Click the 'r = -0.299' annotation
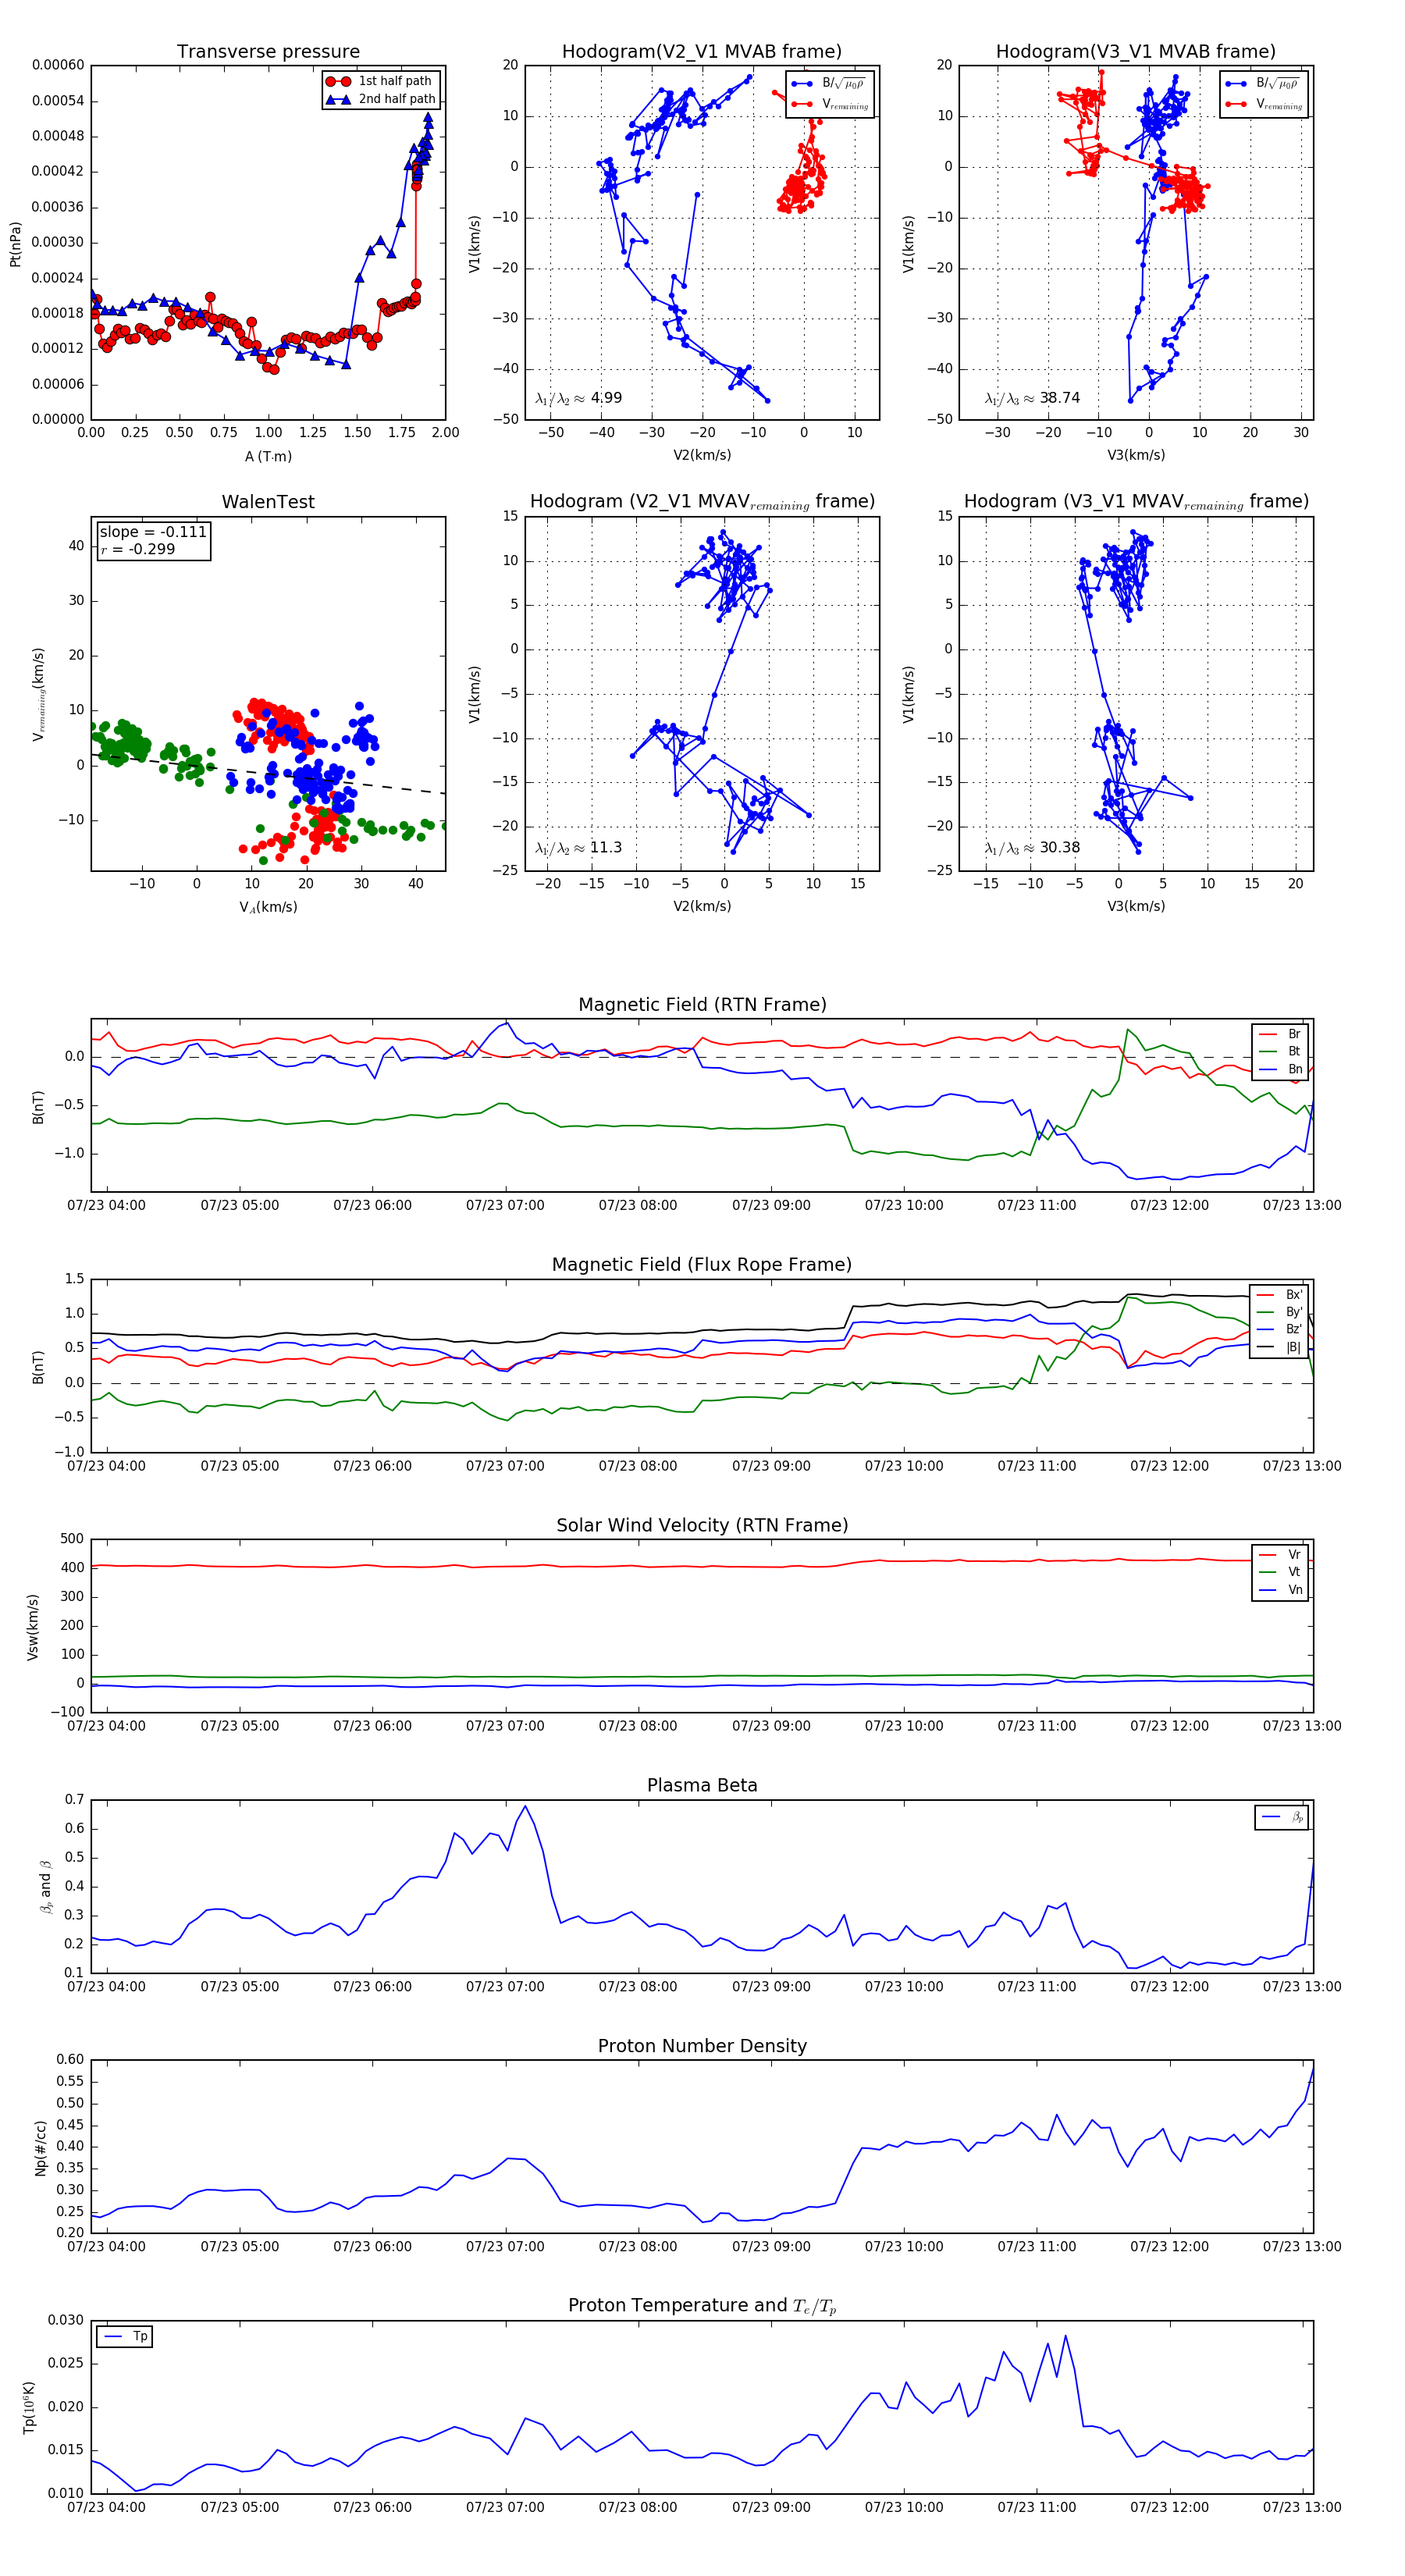Image resolution: width=1405 pixels, height=2576 pixels. (138, 549)
